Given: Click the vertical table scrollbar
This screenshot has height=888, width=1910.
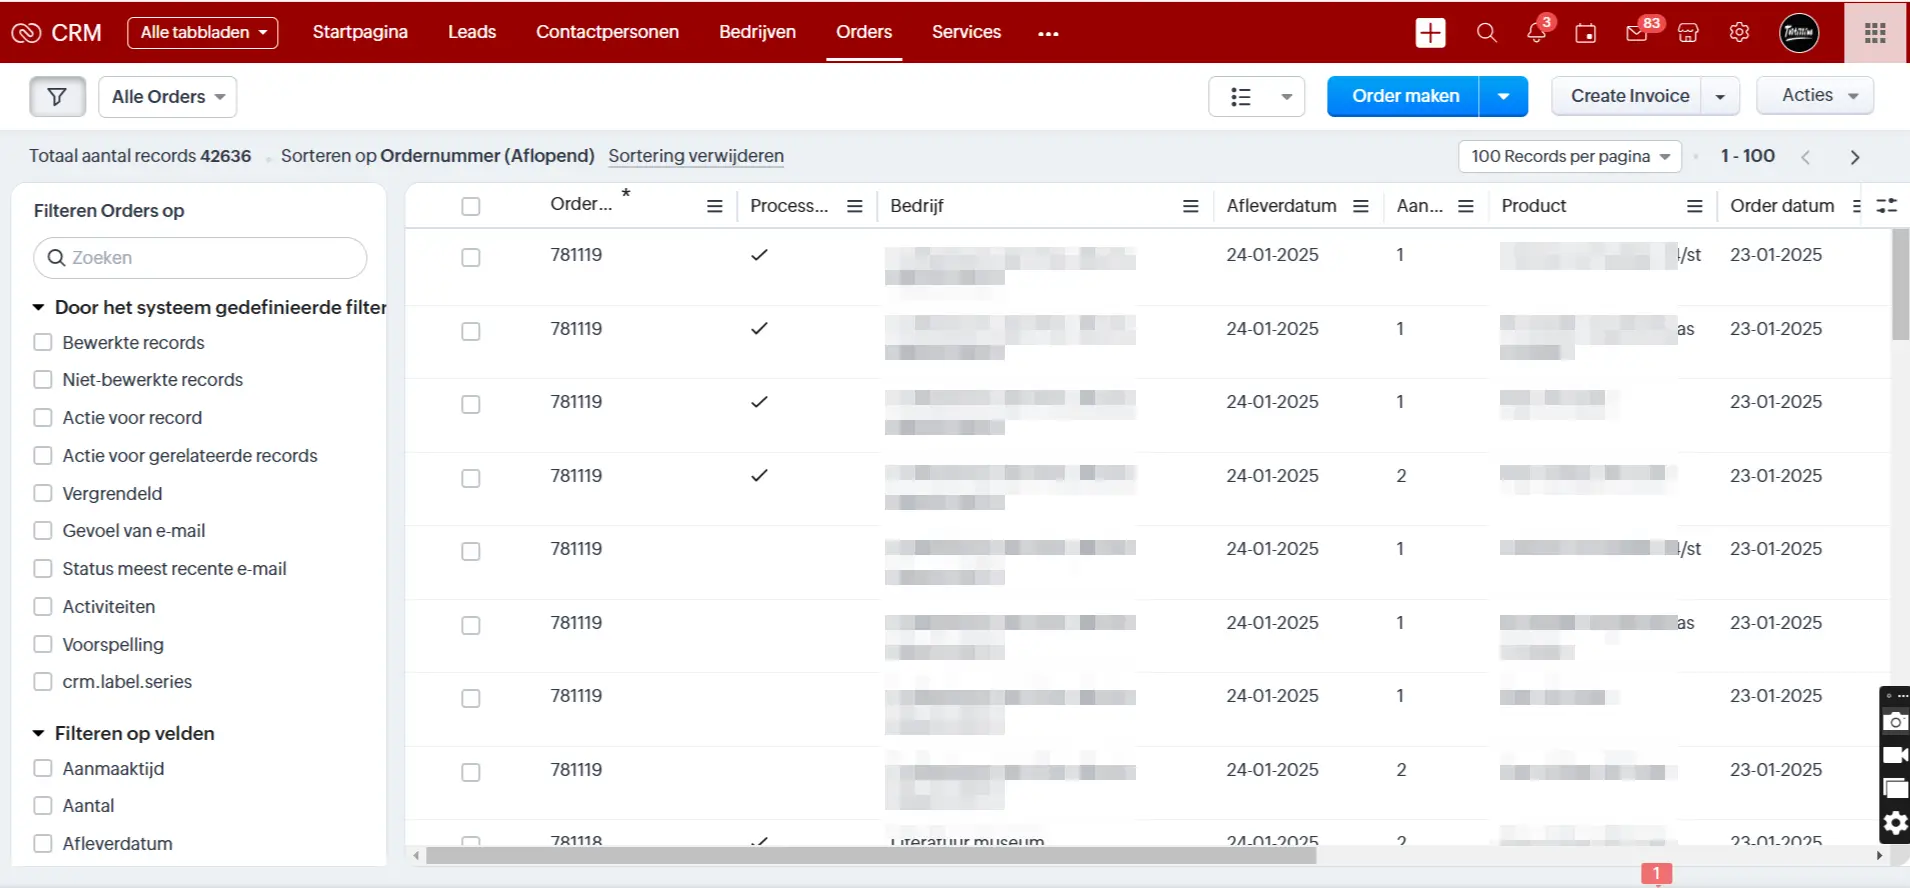Looking at the screenshot, I should pyautogui.click(x=1900, y=285).
